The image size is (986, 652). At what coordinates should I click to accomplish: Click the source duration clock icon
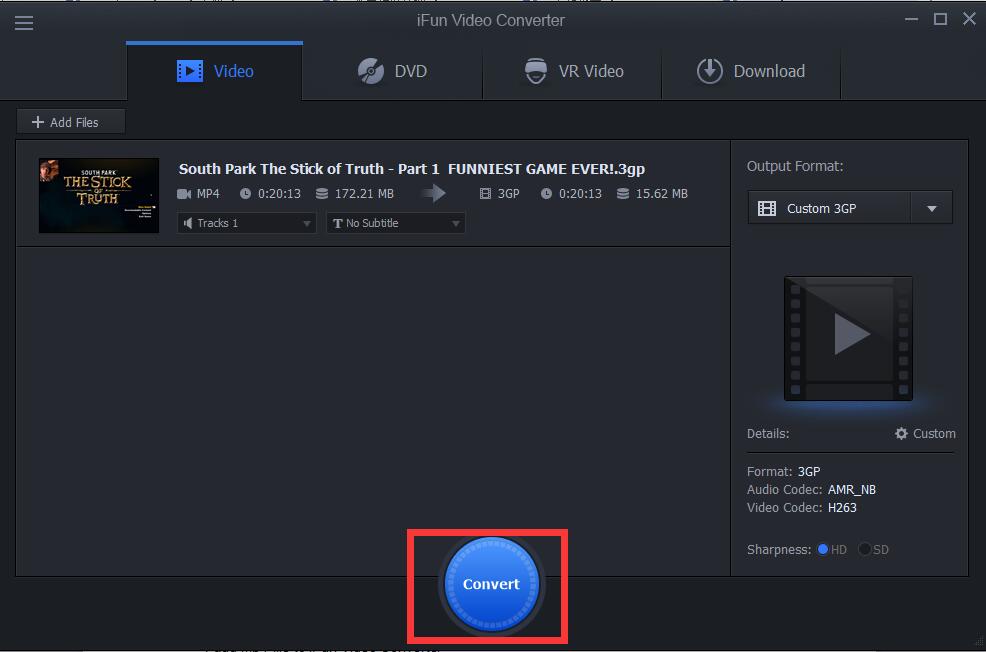[x=245, y=194]
